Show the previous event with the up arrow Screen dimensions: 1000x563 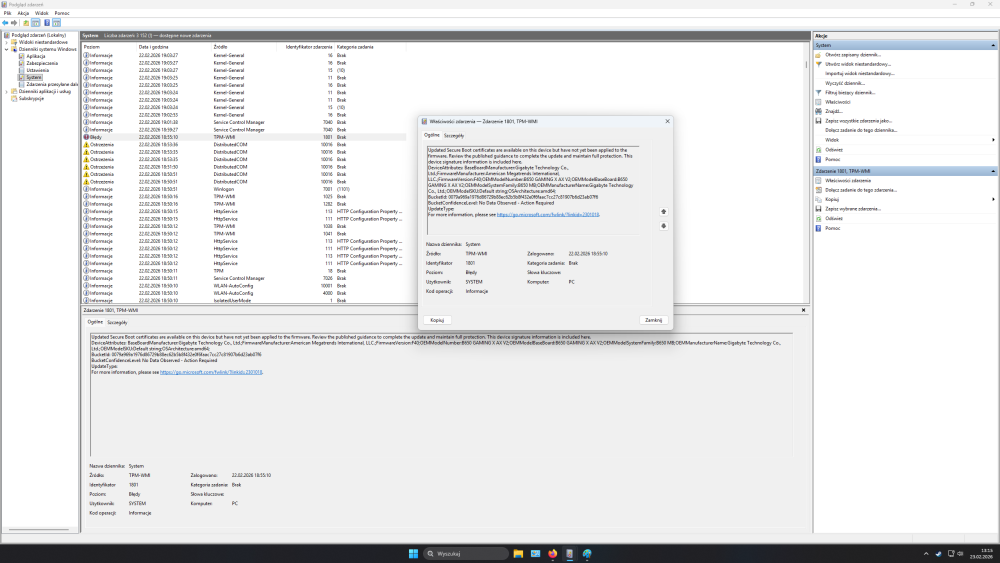tap(662, 212)
